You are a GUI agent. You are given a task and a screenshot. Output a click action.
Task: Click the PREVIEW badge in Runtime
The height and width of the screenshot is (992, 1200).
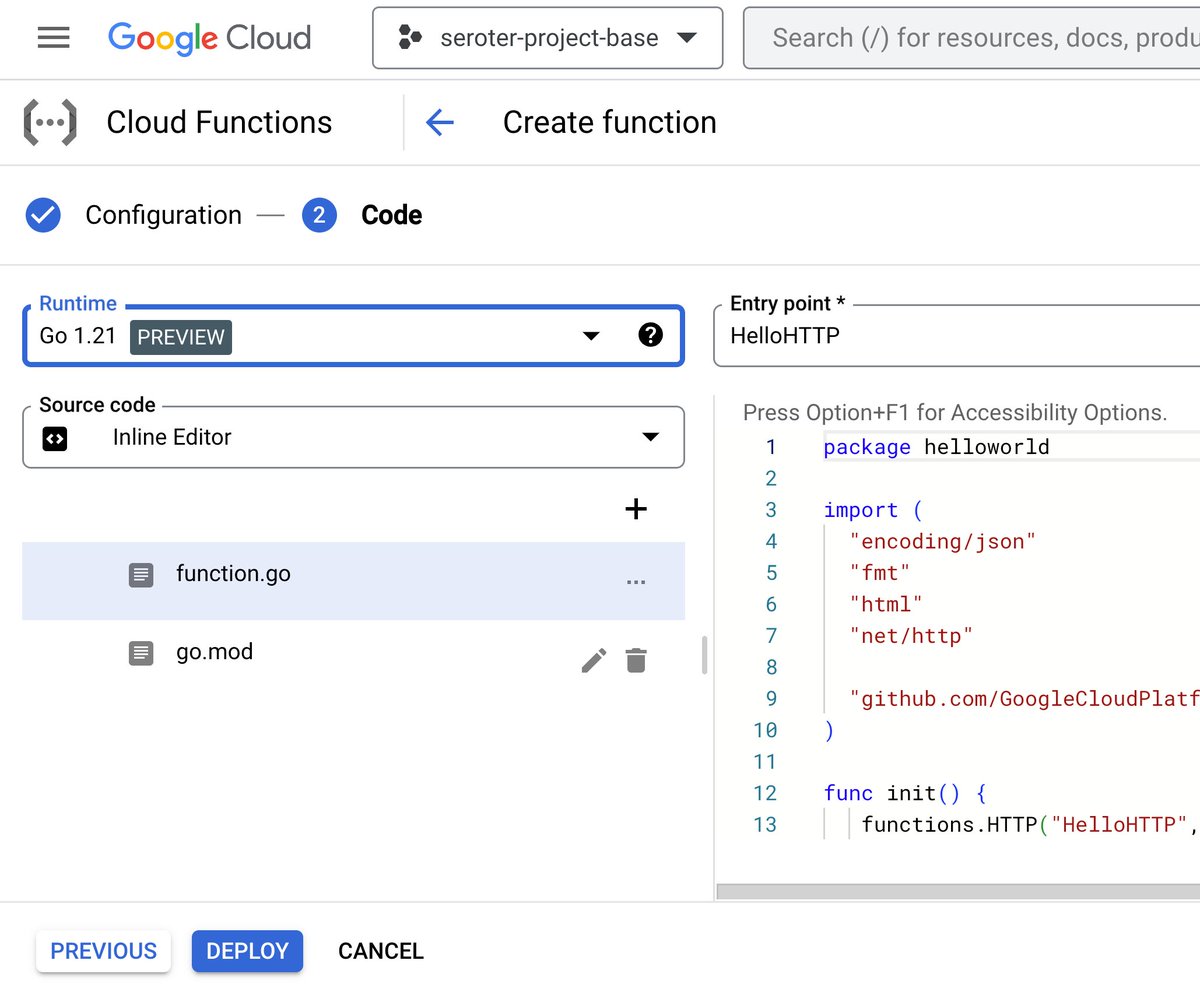181,337
